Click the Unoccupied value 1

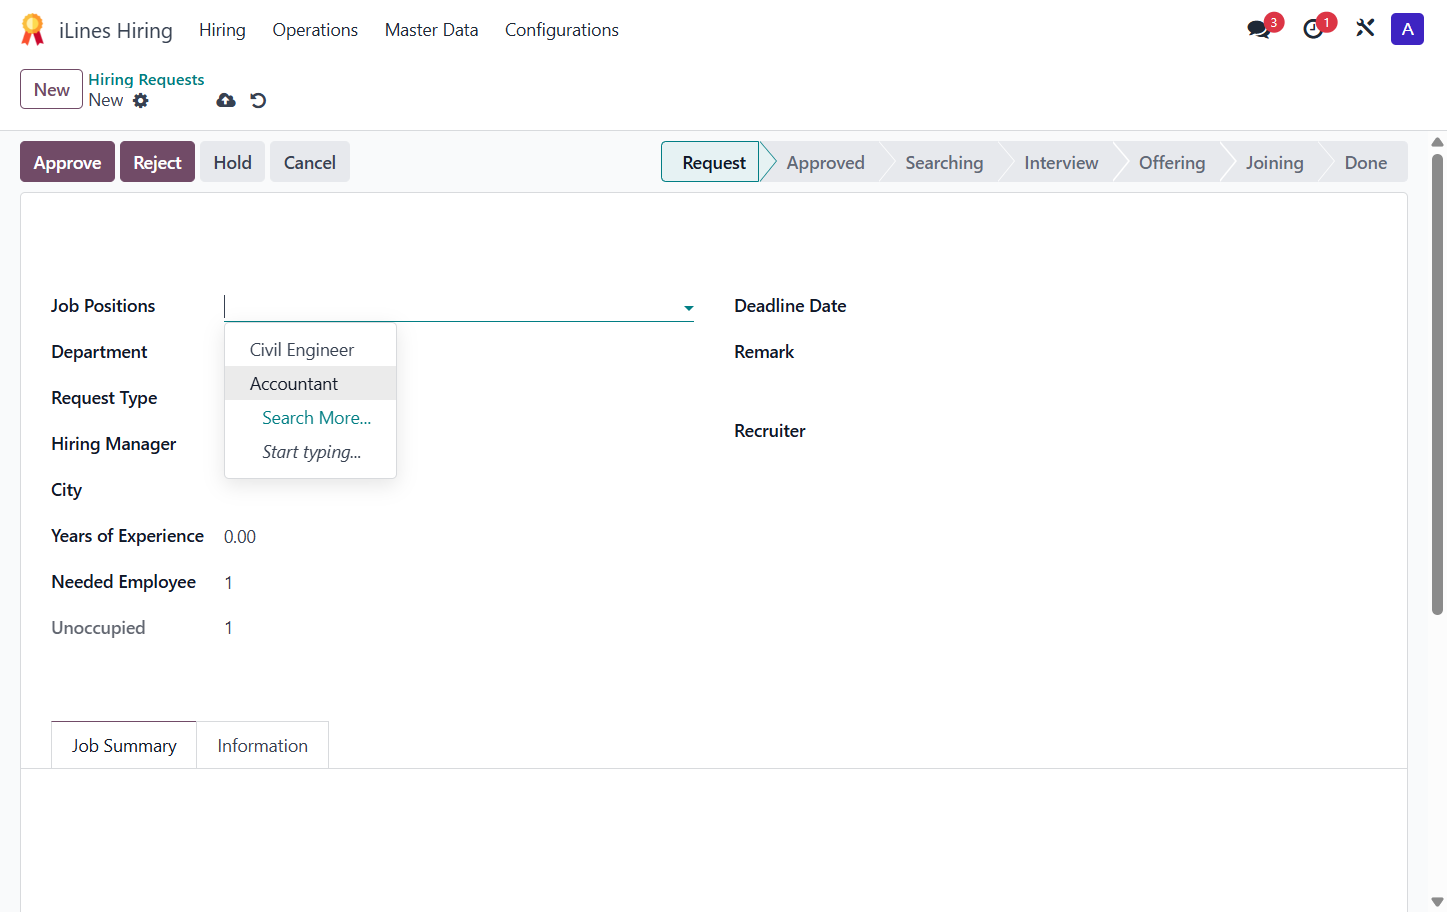click(229, 628)
